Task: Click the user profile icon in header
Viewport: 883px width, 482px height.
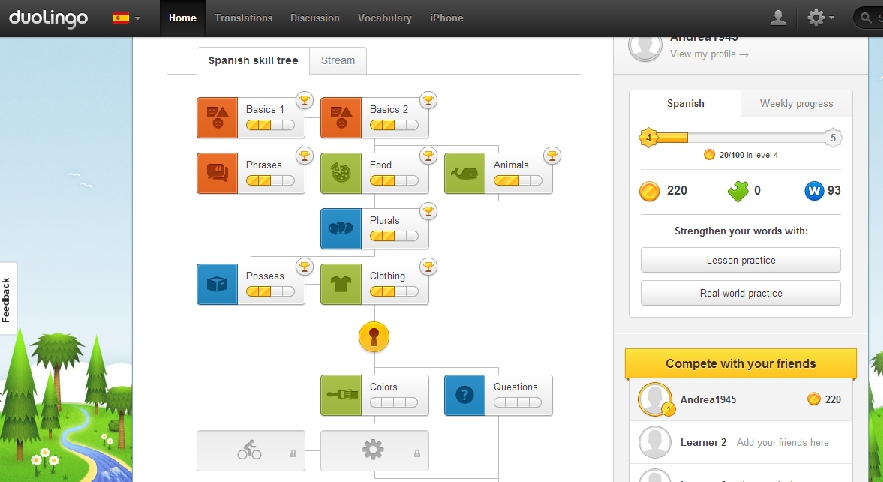Action: click(778, 18)
